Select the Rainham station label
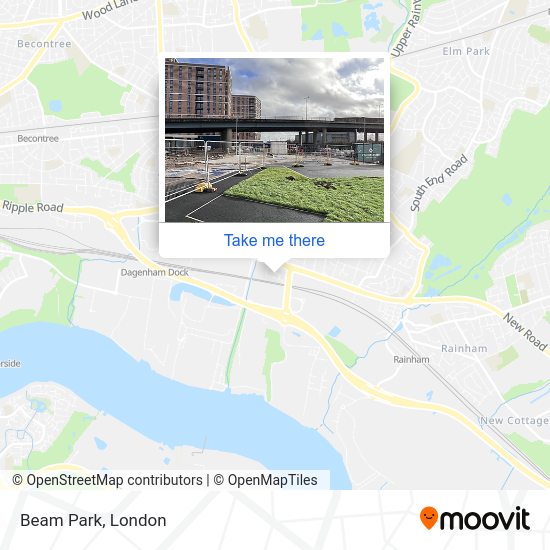The image size is (550, 550). point(411,360)
